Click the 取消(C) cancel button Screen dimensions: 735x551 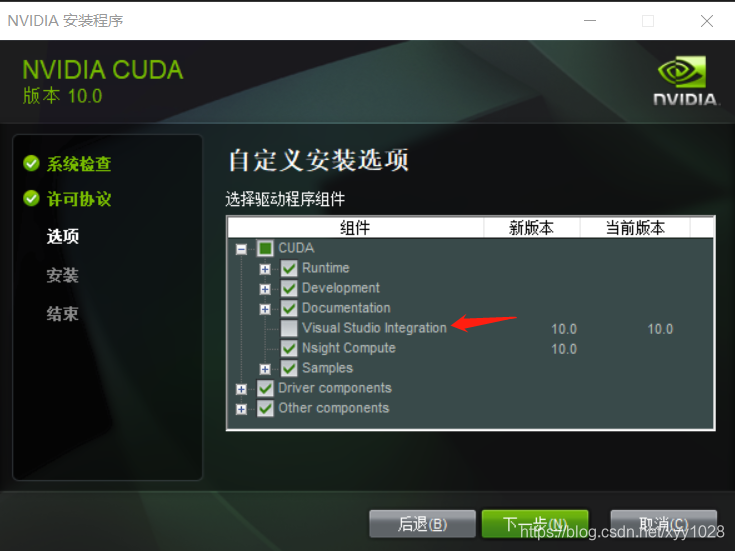[x=664, y=524]
